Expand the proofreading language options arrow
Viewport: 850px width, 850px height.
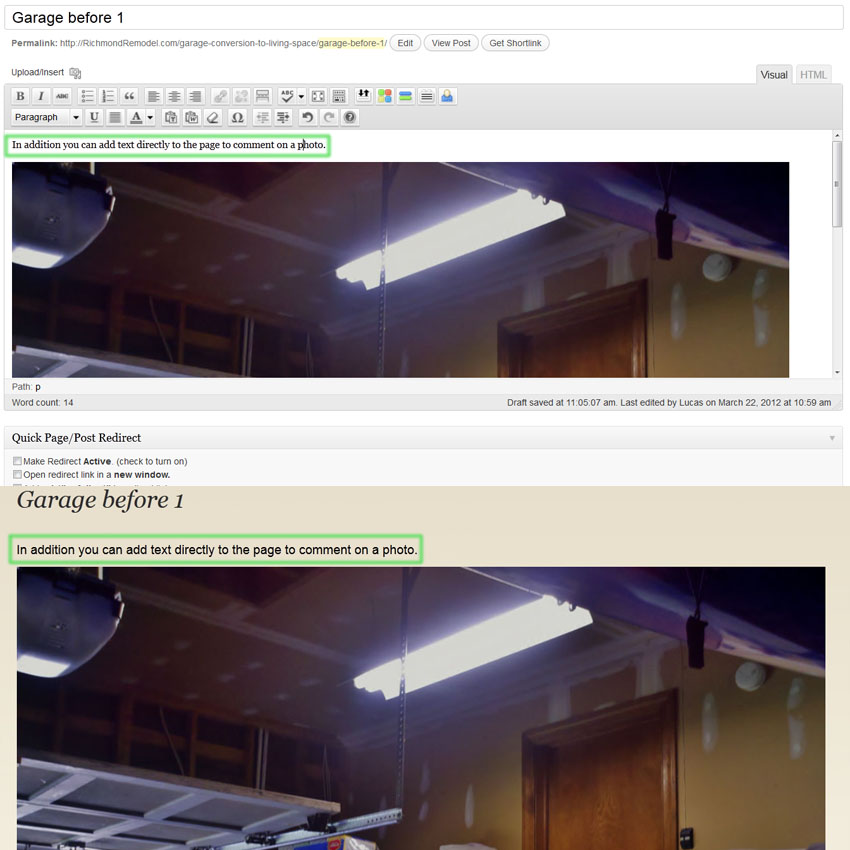tap(302, 95)
